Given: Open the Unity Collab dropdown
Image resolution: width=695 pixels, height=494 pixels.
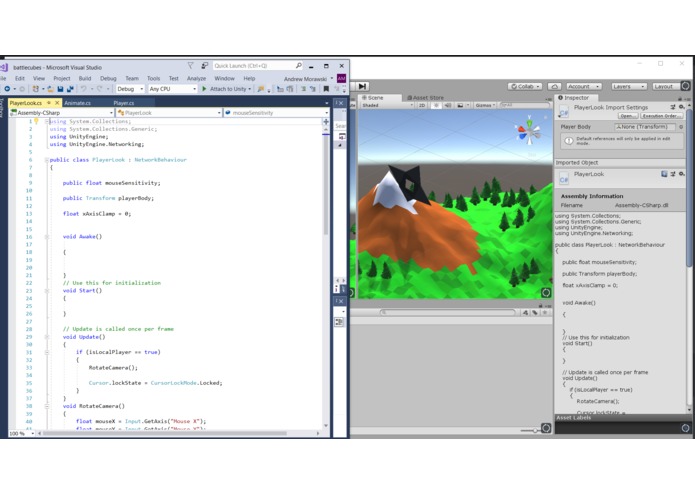Looking at the screenshot, I should [x=525, y=86].
